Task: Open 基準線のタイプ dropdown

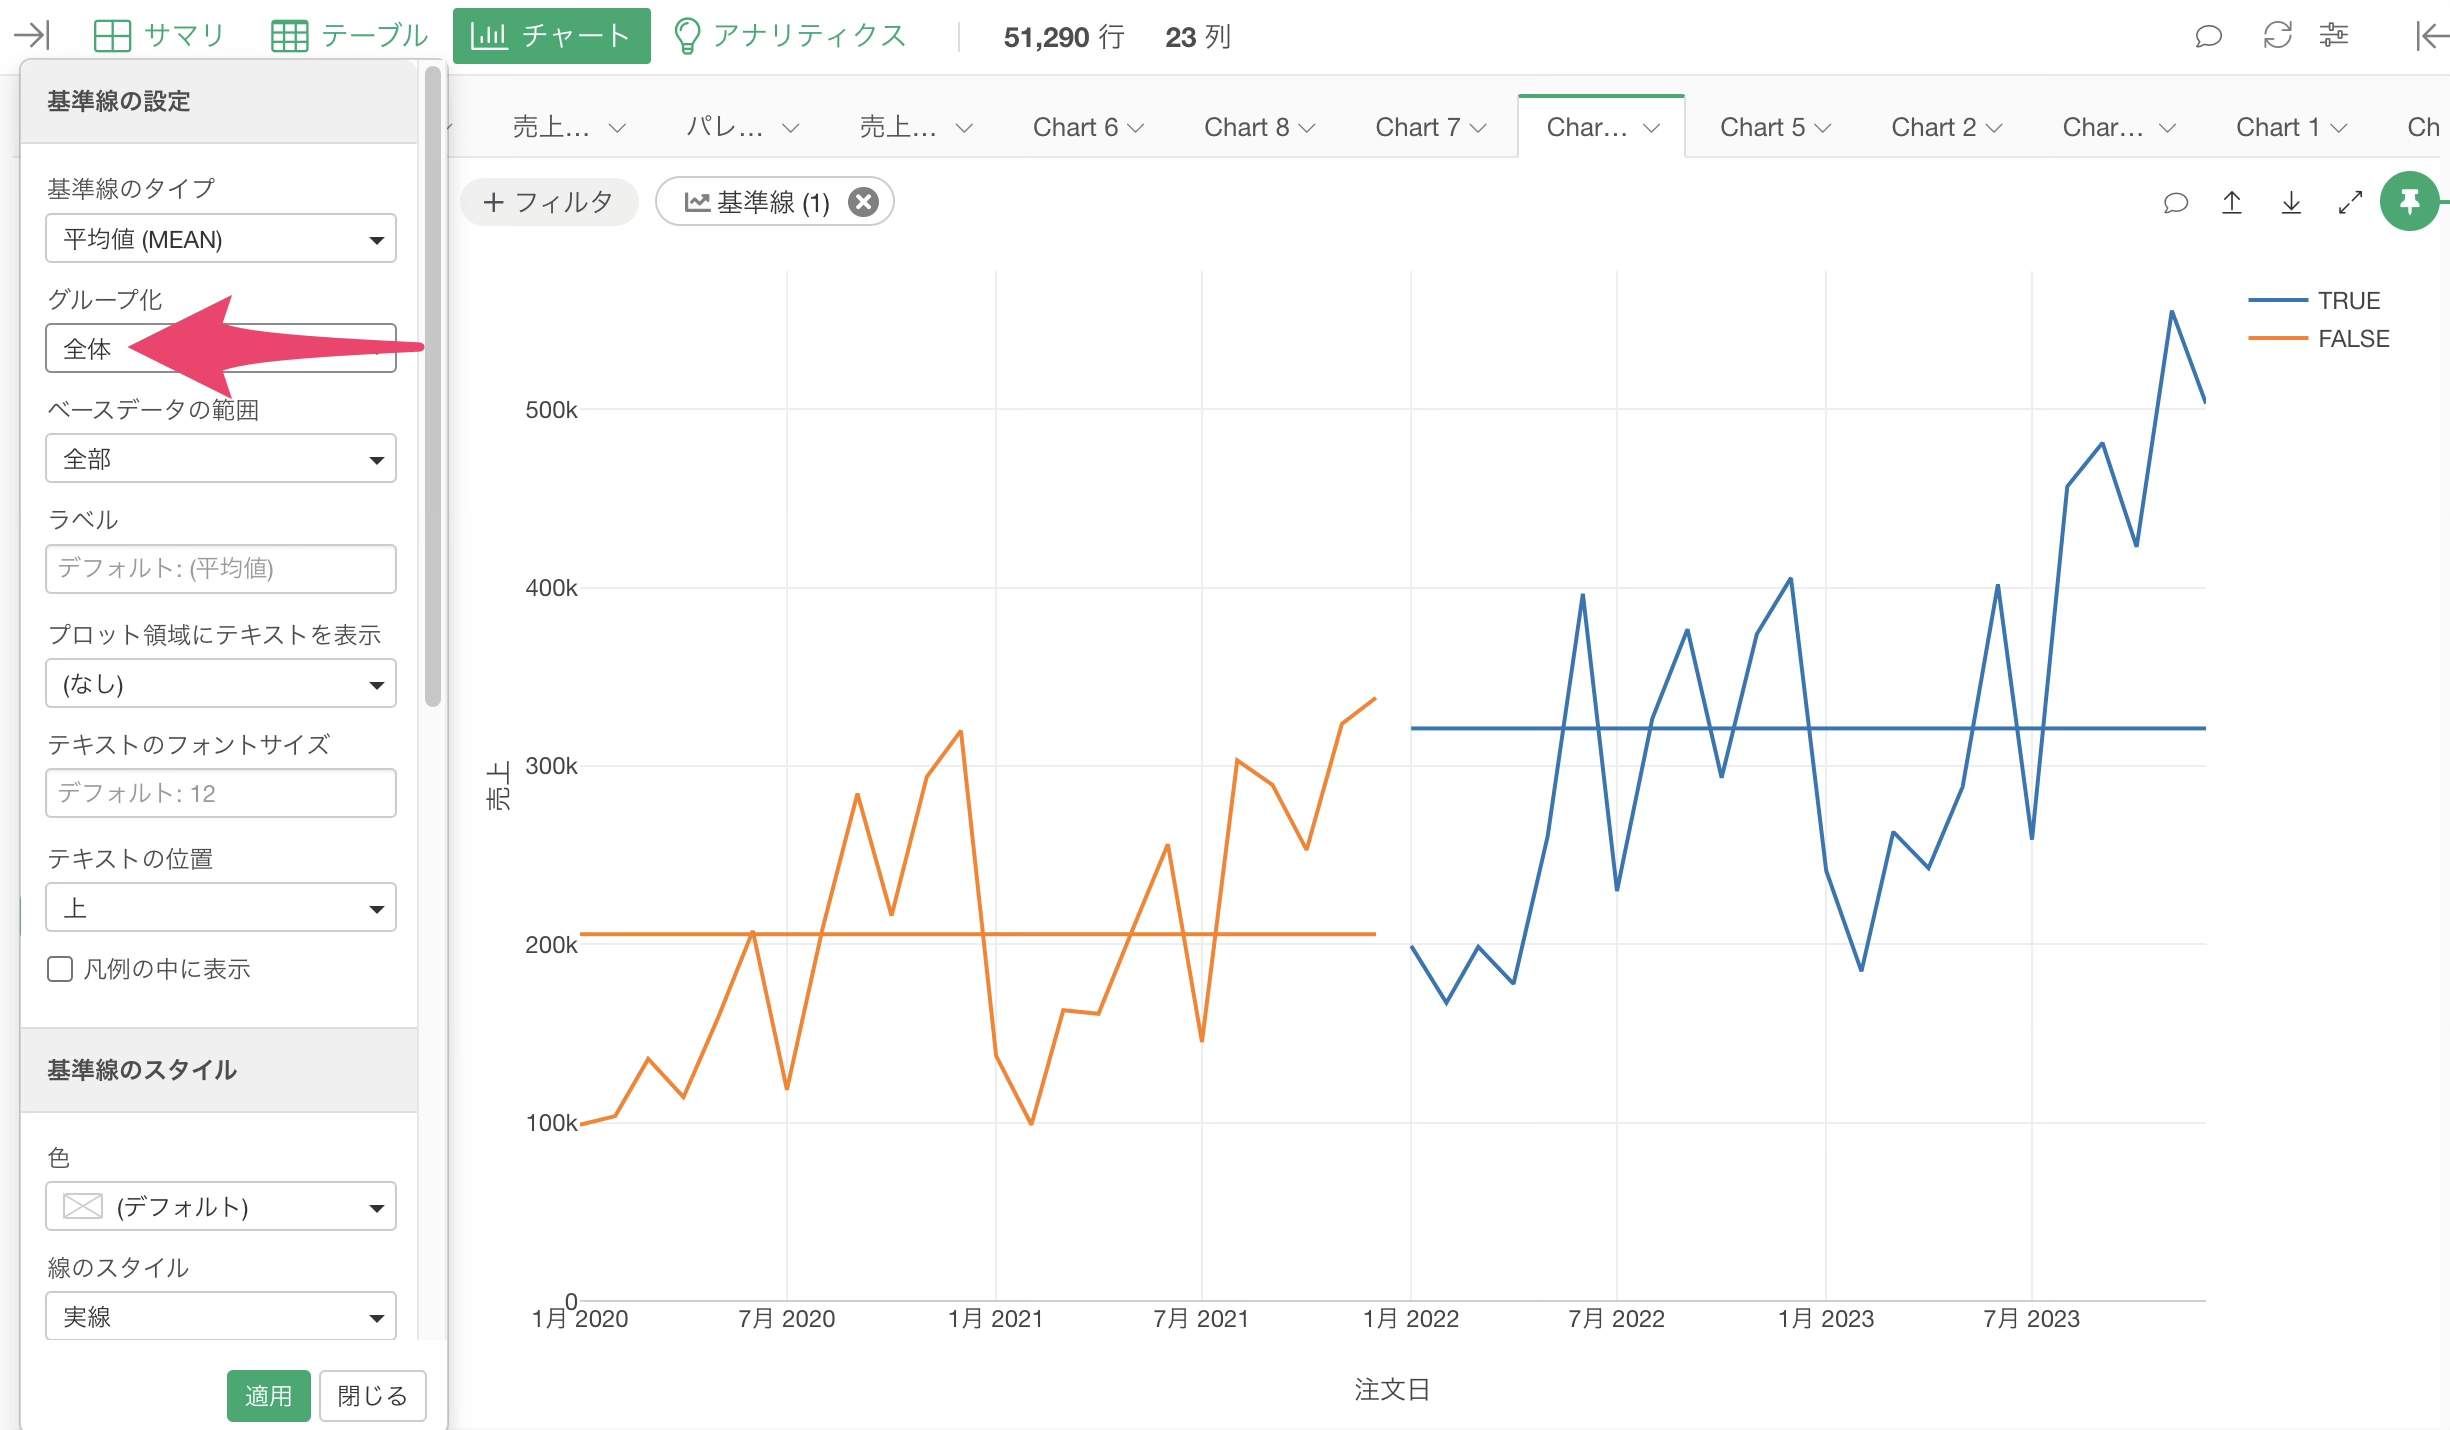Action: [220, 239]
